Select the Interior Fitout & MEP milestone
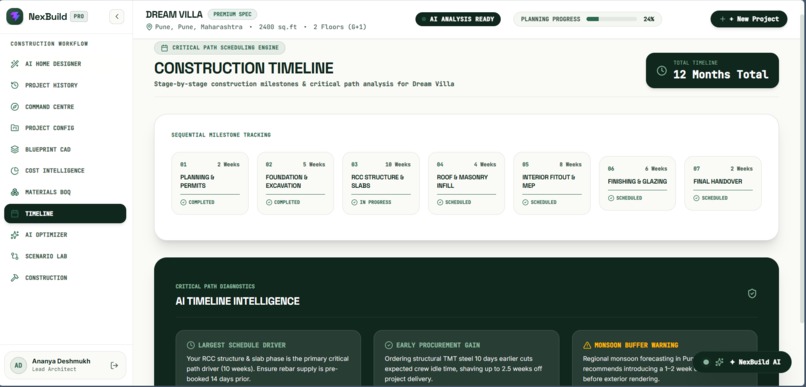This screenshot has height=387, width=806. coord(552,183)
